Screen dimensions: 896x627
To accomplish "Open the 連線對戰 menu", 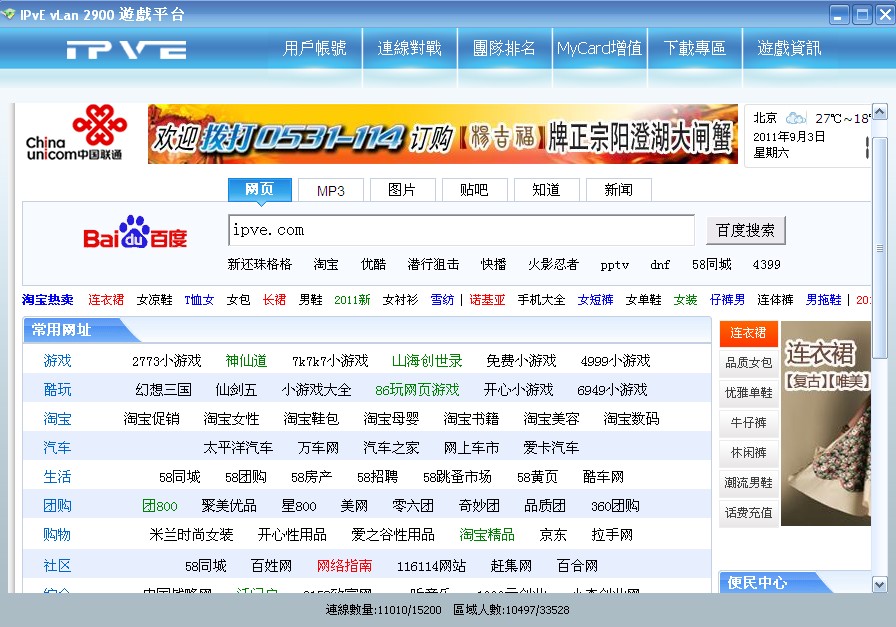I will click(x=410, y=48).
